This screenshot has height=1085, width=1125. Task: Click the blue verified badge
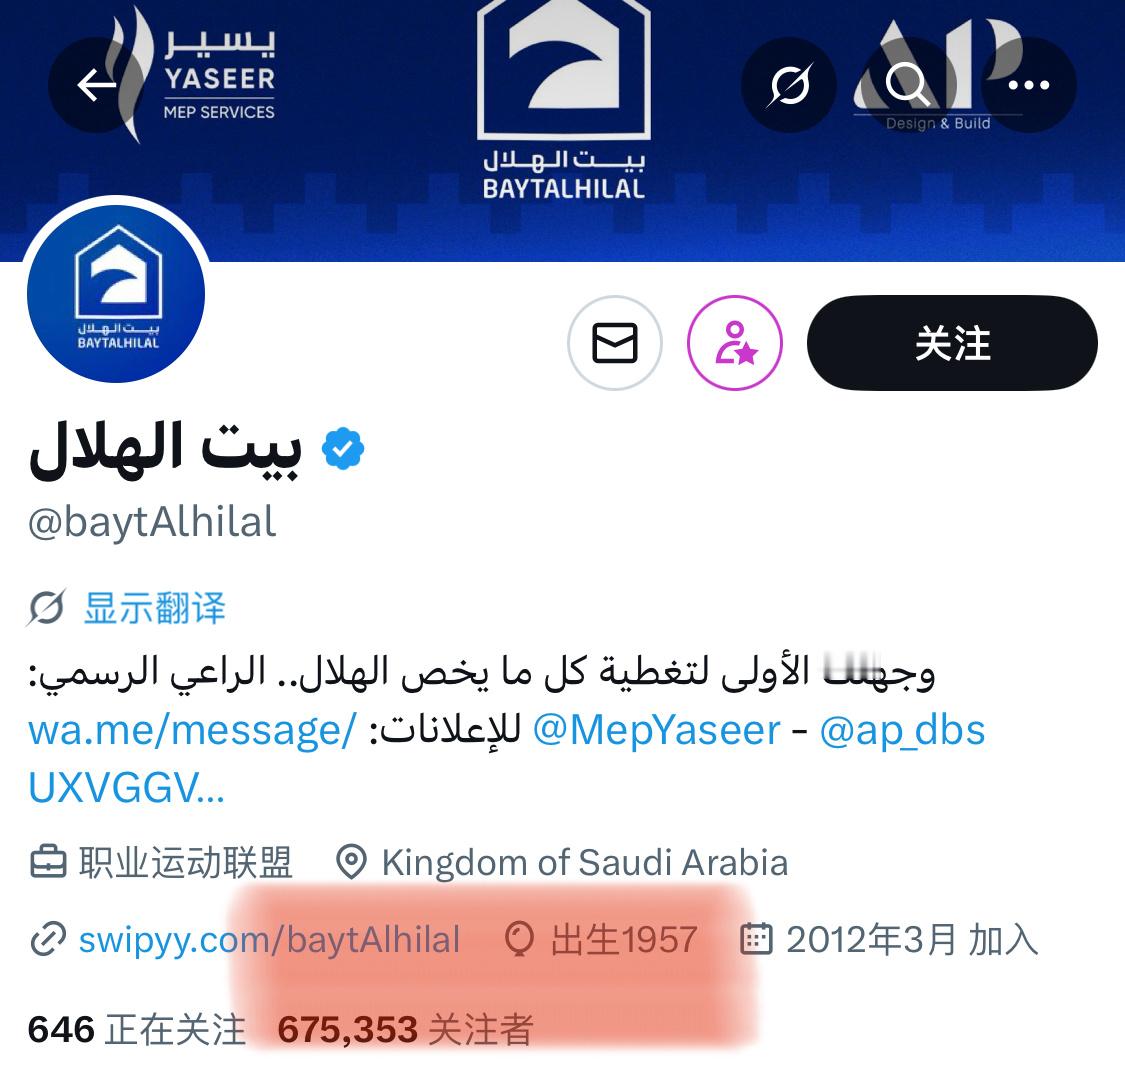click(x=343, y=448)
